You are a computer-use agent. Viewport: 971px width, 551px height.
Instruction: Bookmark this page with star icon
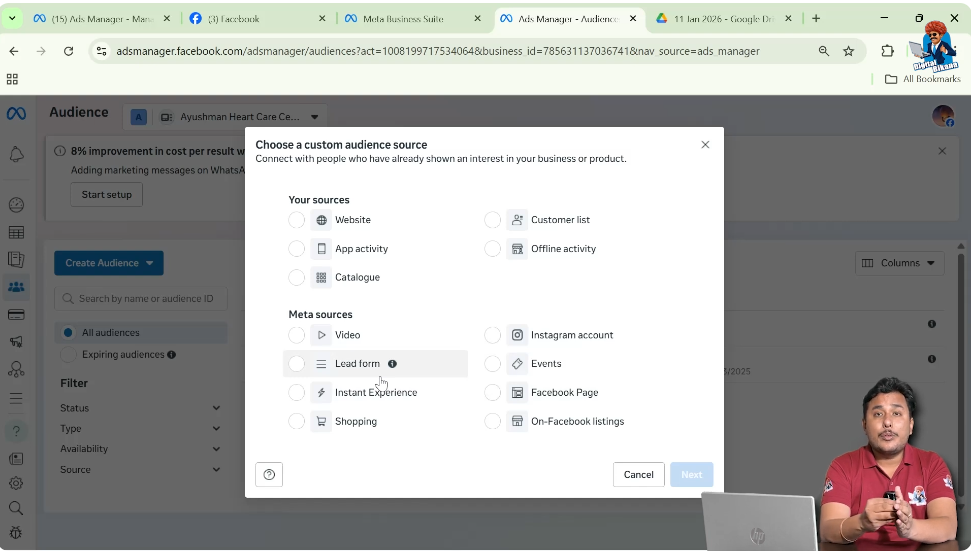pyautogui.click(x=848, y=51)
